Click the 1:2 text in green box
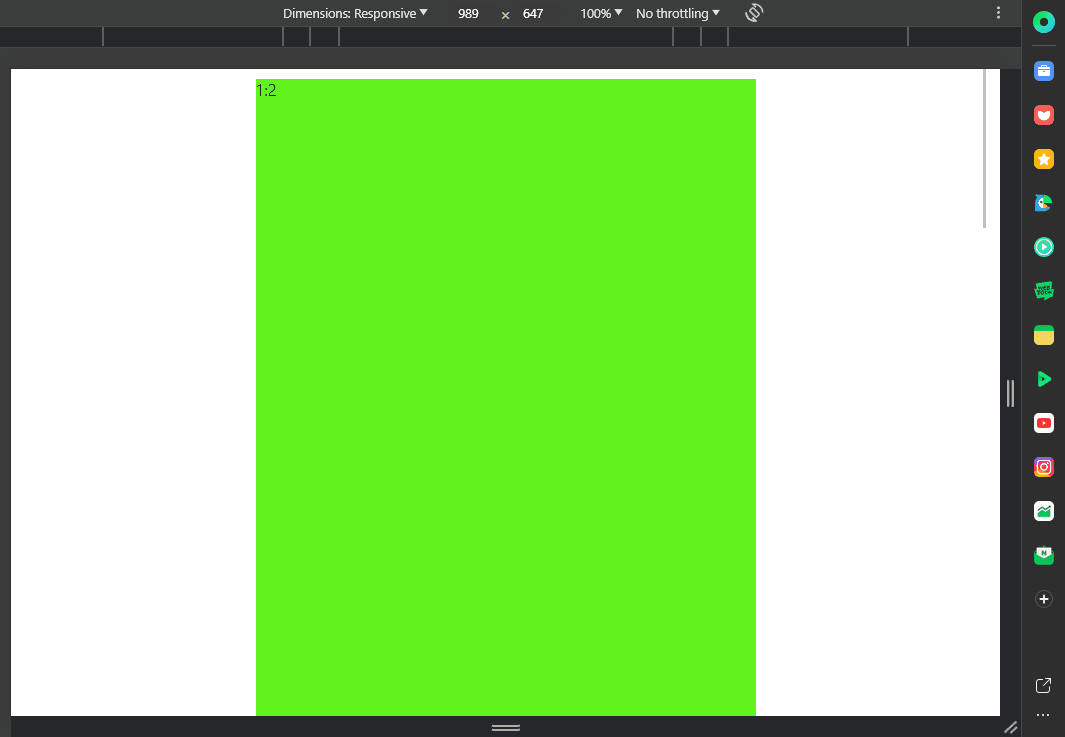Screen dimensions: 1065x737 (x=266, y=90)
